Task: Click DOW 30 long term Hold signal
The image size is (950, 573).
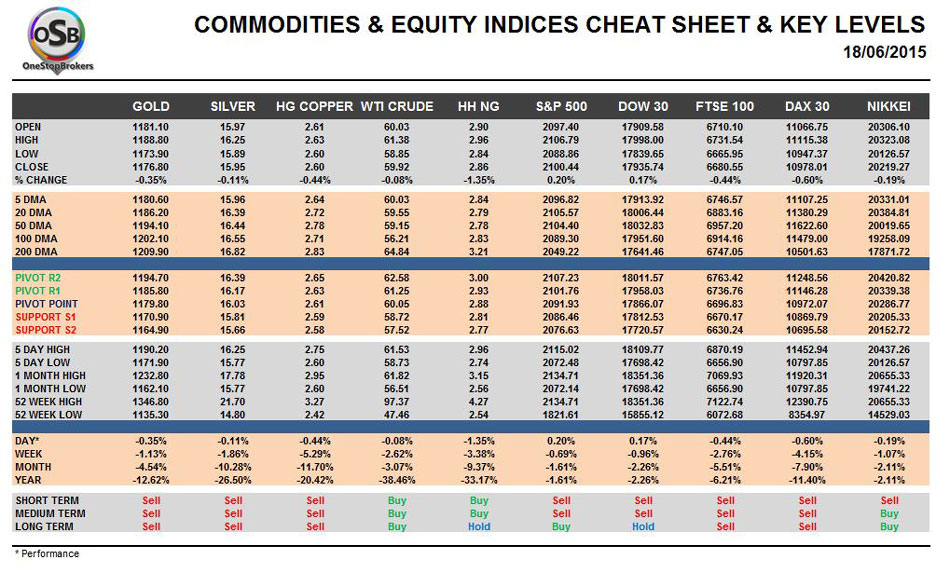Action: click(x=643, y=526)
